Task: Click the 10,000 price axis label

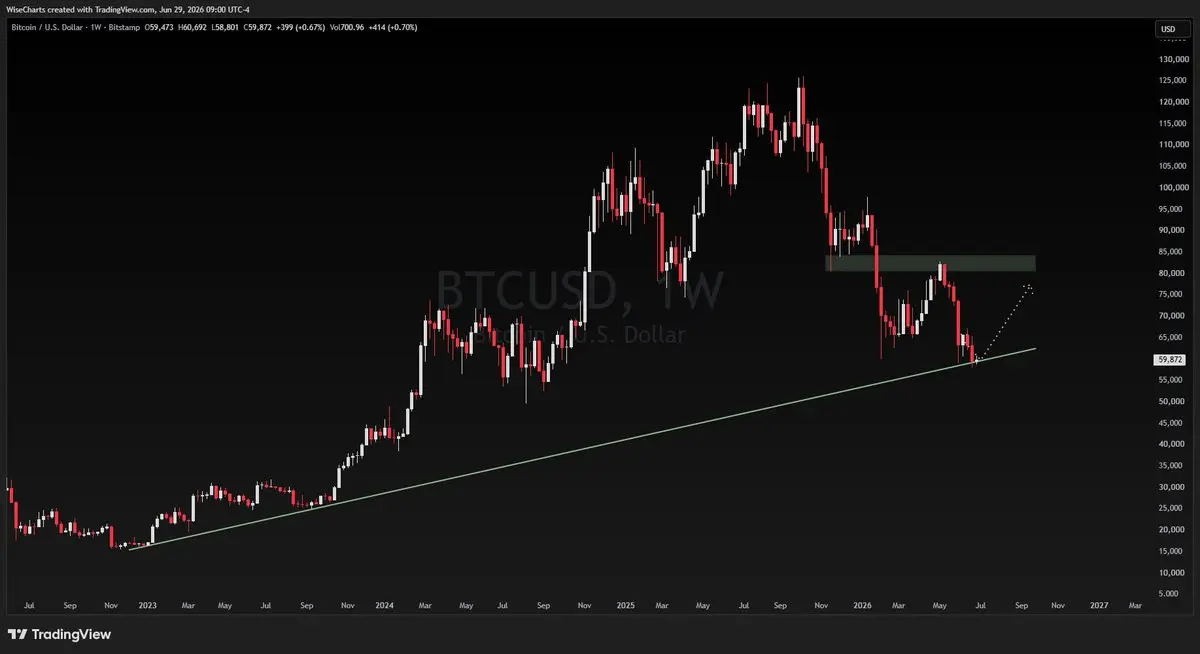Action: pyautogui.click(x=1174, y=573)
